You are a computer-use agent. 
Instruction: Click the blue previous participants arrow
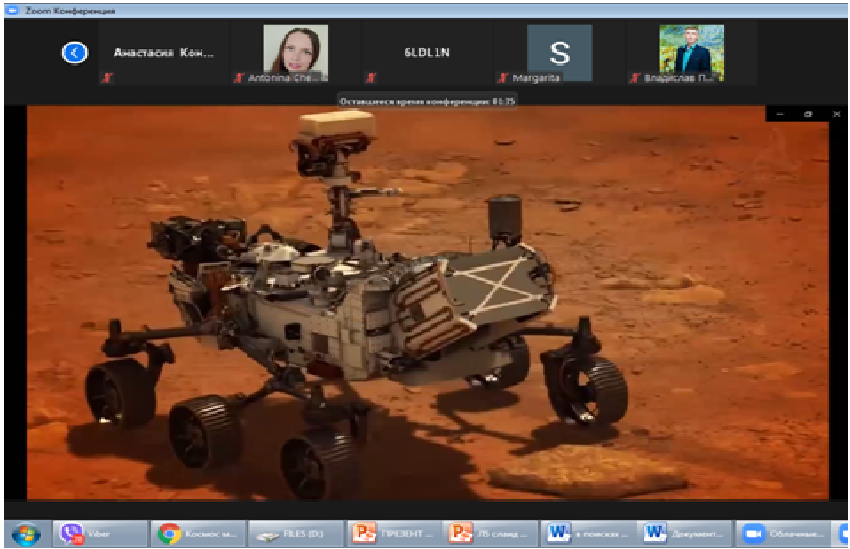tap(74, 53)
